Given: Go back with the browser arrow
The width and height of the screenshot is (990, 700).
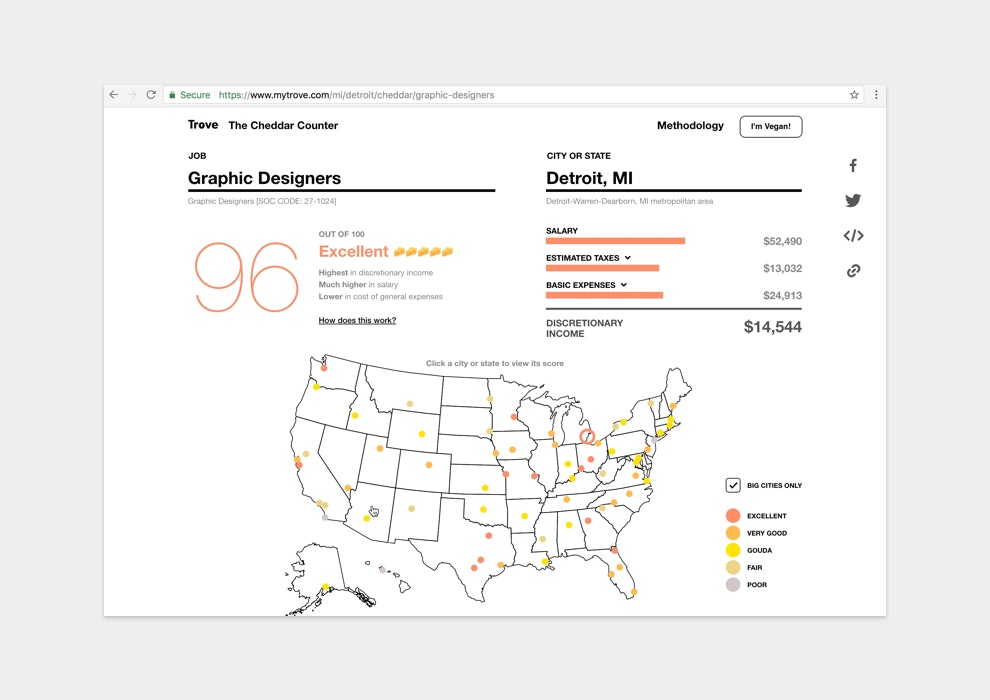Looking at the screenshot, I should tap(114, 95).
